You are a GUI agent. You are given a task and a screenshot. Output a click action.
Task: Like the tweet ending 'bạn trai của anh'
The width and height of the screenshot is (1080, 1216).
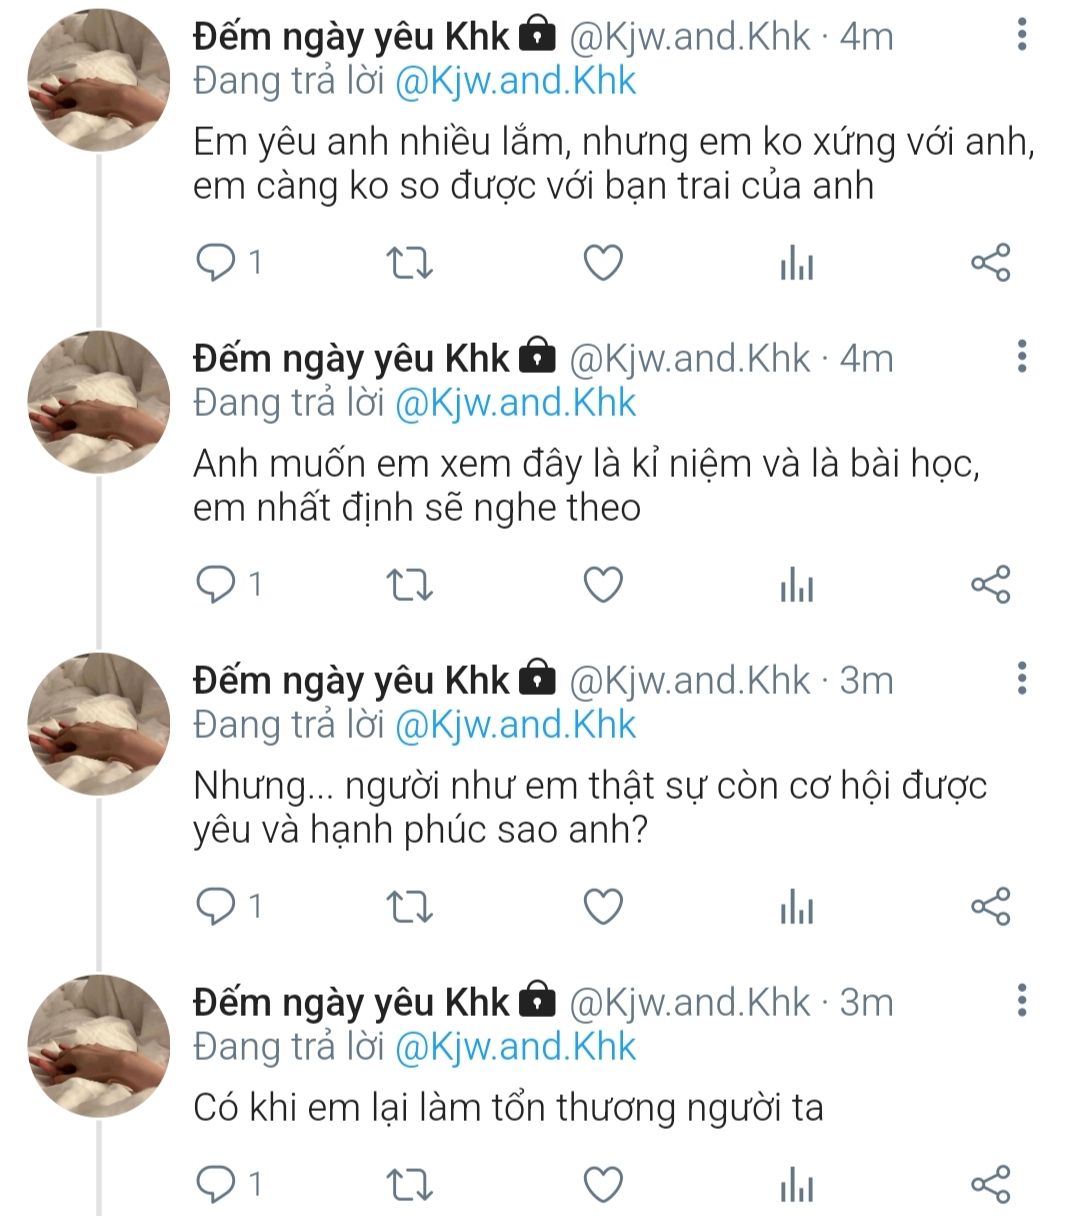click(603, 263)
